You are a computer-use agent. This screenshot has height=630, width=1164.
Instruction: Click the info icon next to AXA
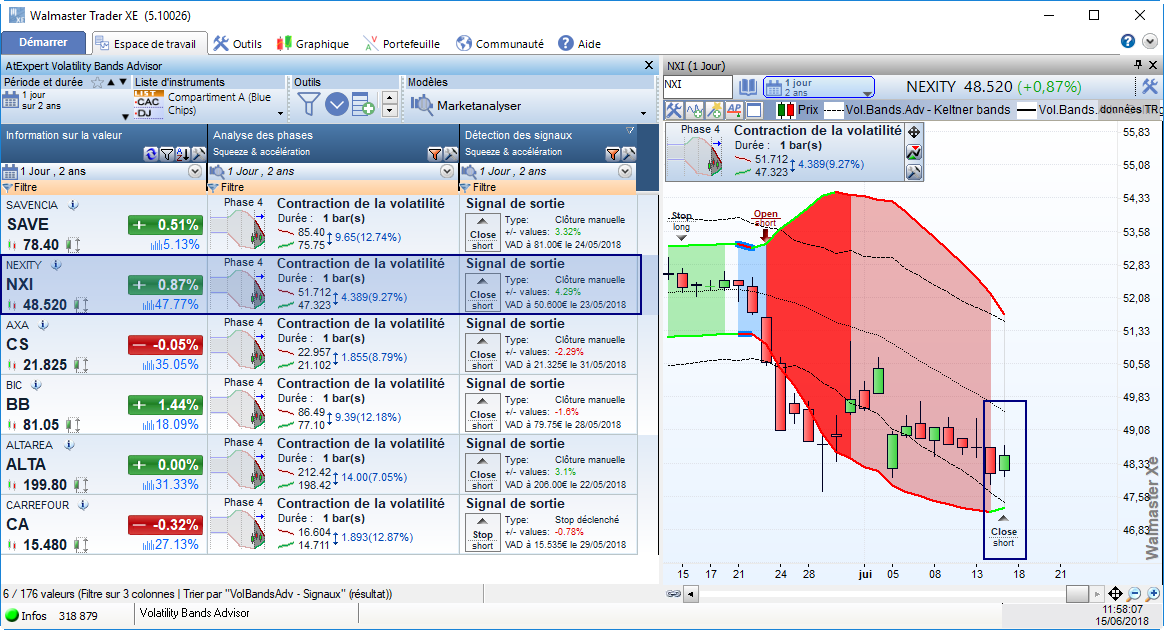44,325
